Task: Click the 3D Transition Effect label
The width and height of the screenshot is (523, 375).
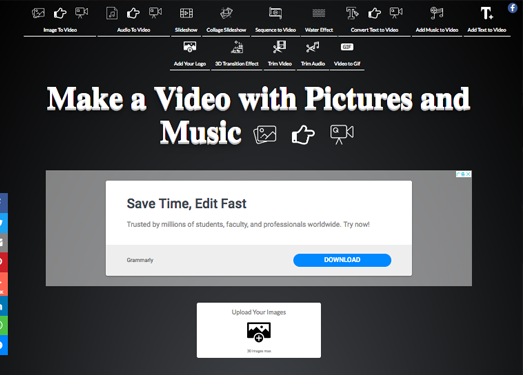Action: (237, 63)
